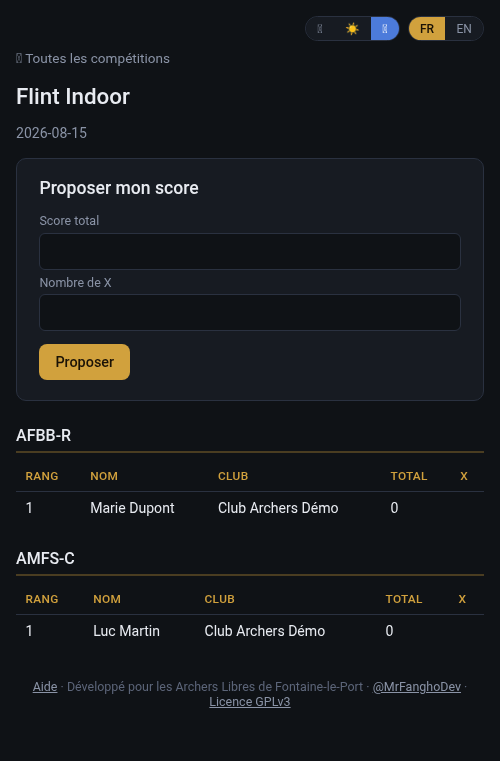Select the FR language option

(x=427, y=29)
